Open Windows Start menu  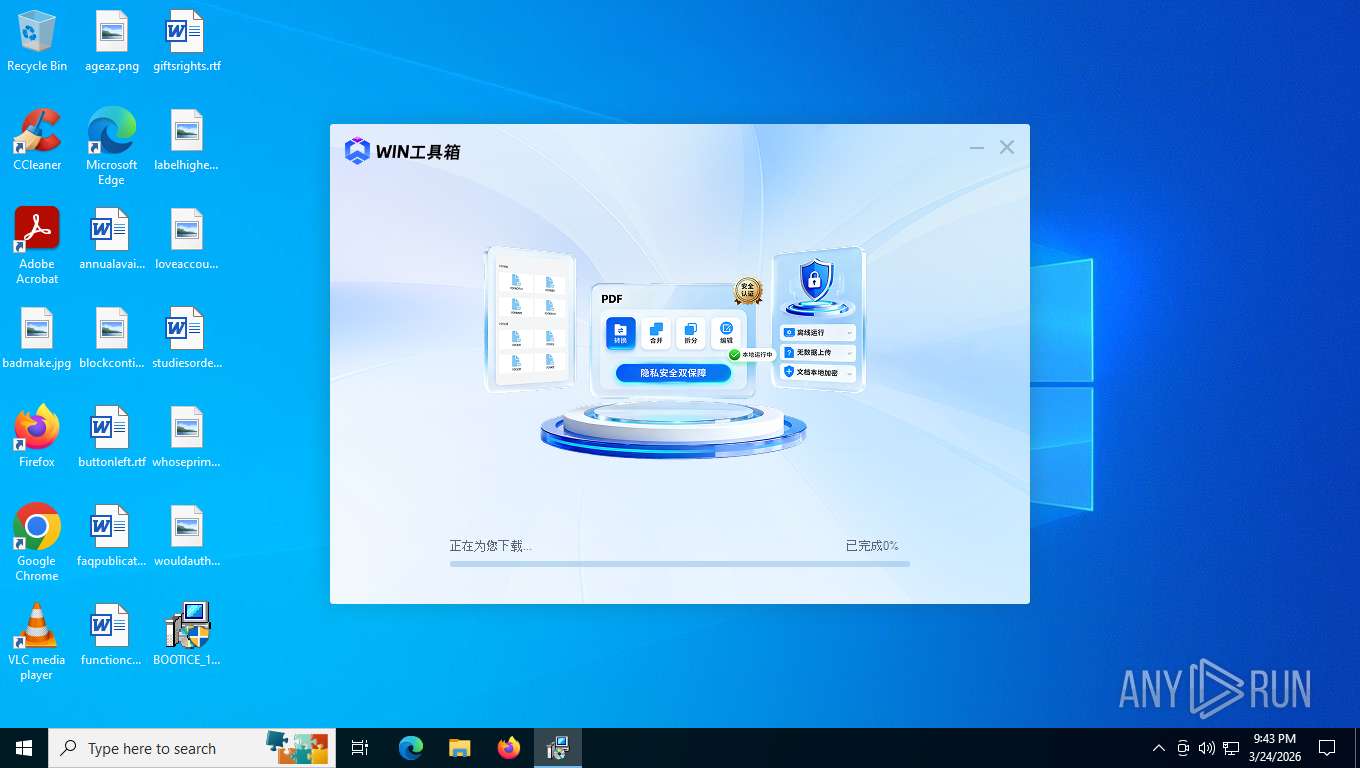[24, 748]
